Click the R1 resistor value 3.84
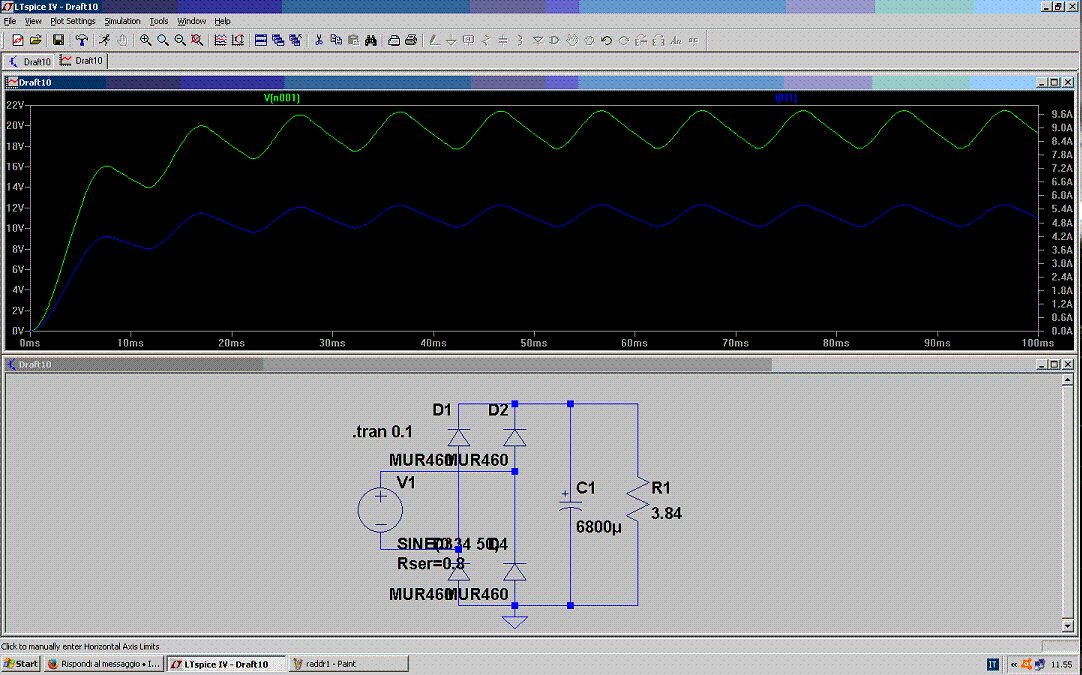1082x675 pixels. coord(666,513)
